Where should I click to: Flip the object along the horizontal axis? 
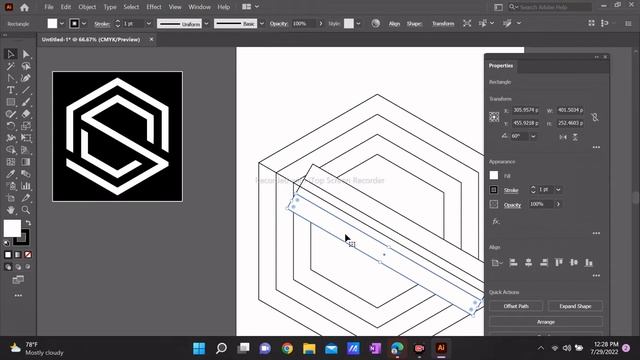(563, 137)
